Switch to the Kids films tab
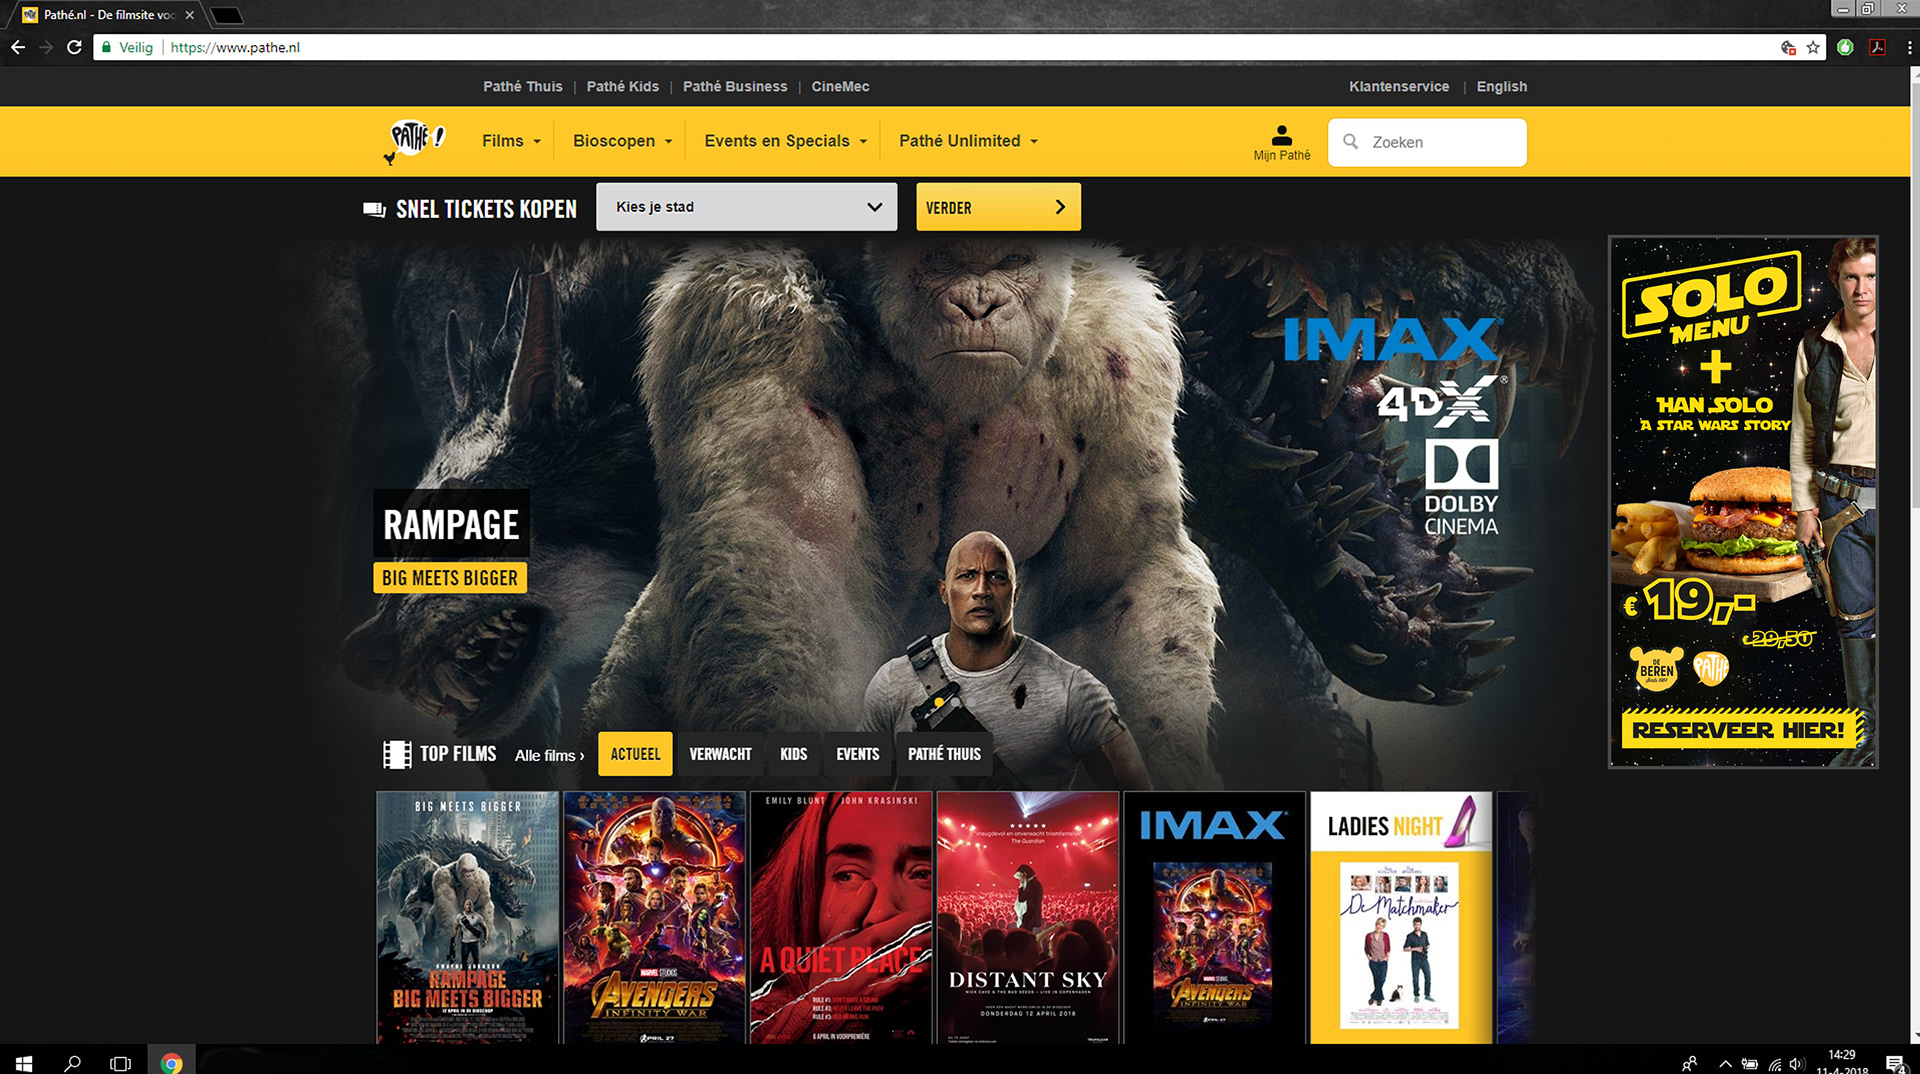 [x=793, y=754]
